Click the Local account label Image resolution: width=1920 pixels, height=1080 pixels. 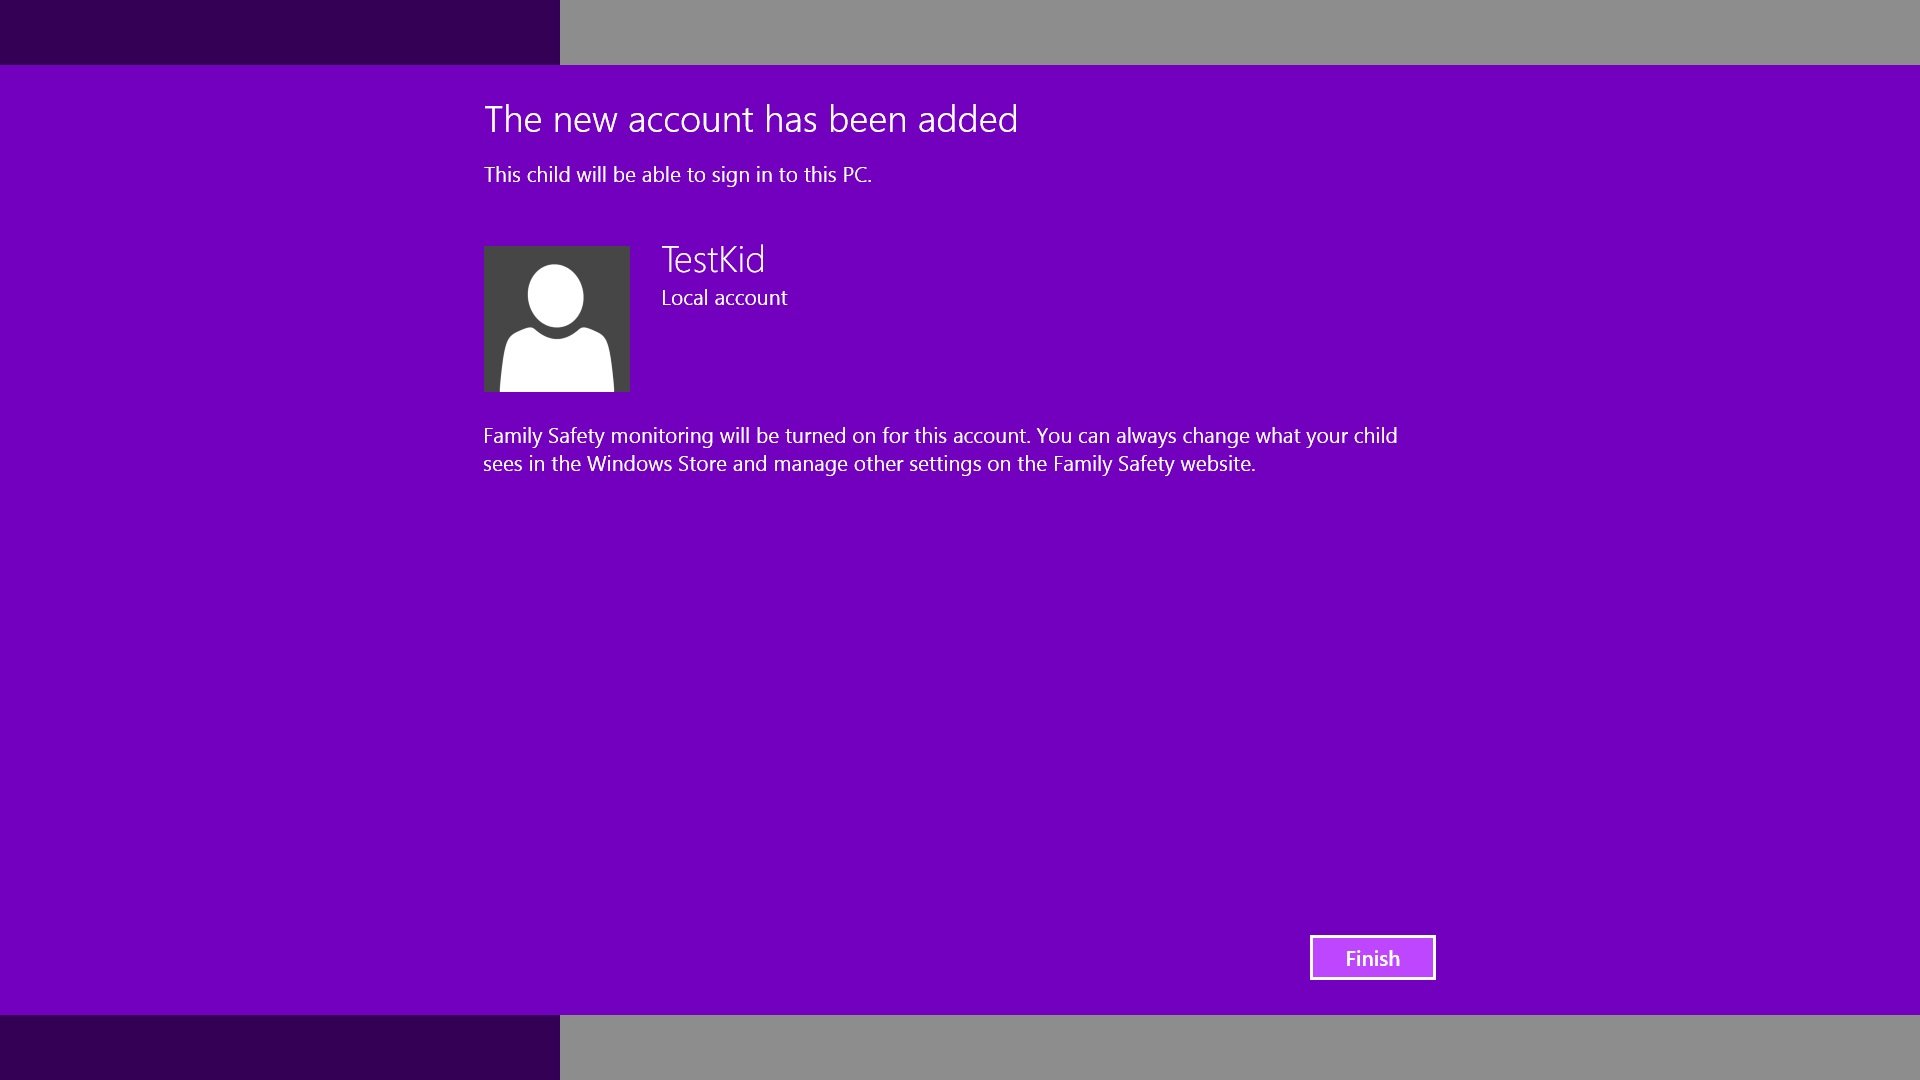(724, 298)
